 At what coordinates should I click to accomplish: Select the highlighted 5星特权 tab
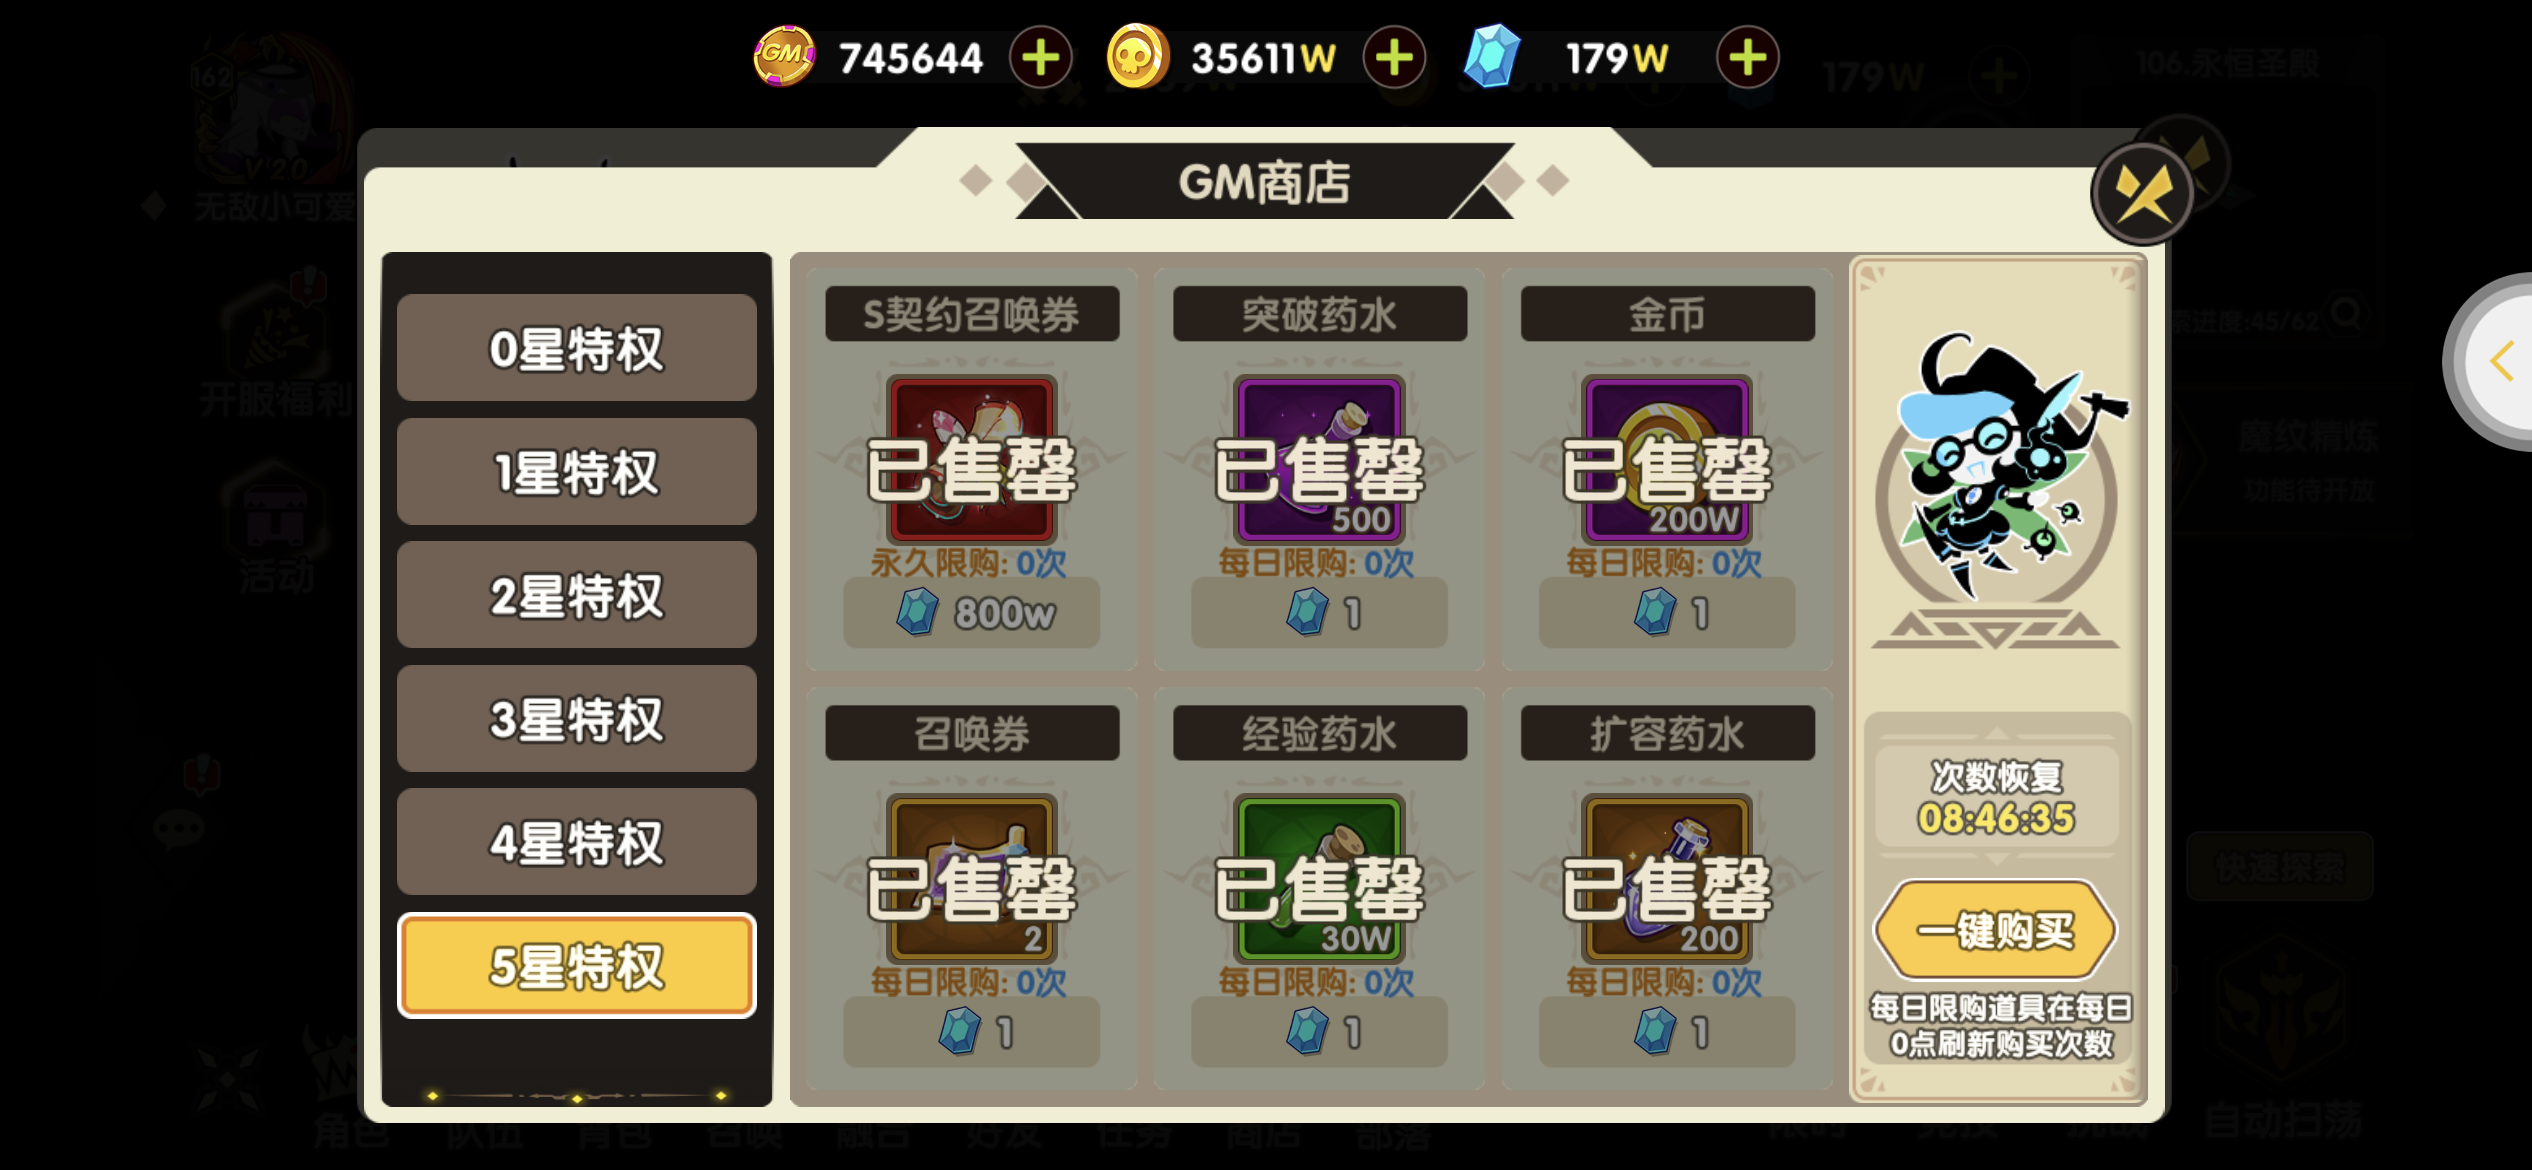pos(577,966)
